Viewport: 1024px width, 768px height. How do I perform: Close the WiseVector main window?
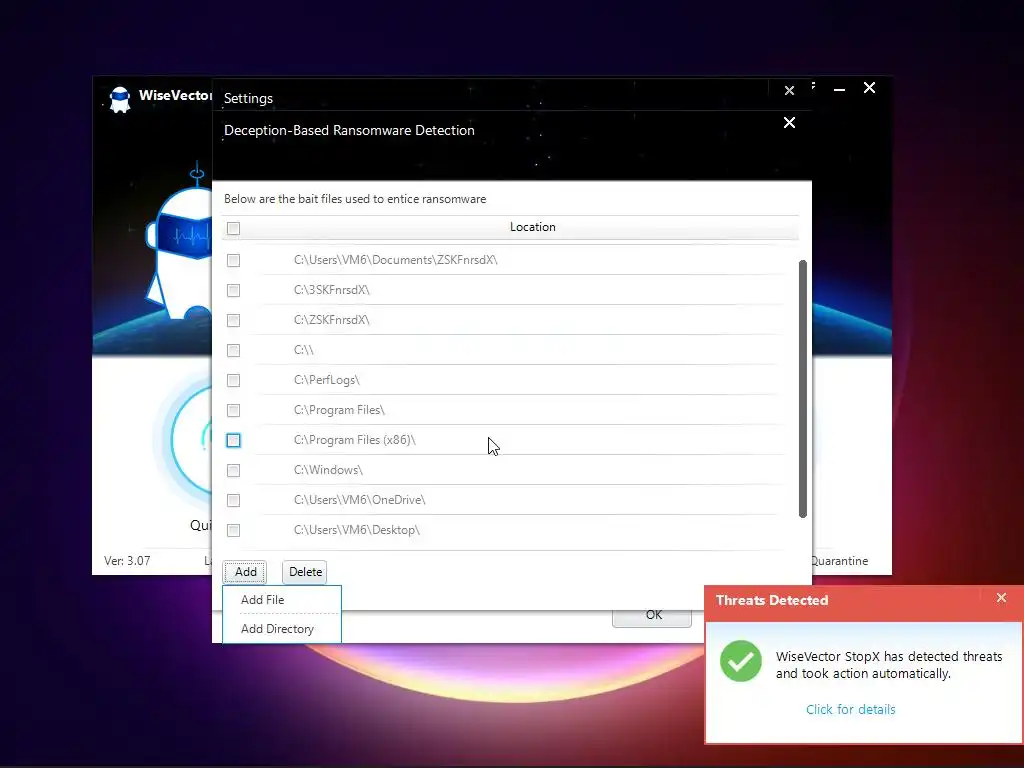869,88
